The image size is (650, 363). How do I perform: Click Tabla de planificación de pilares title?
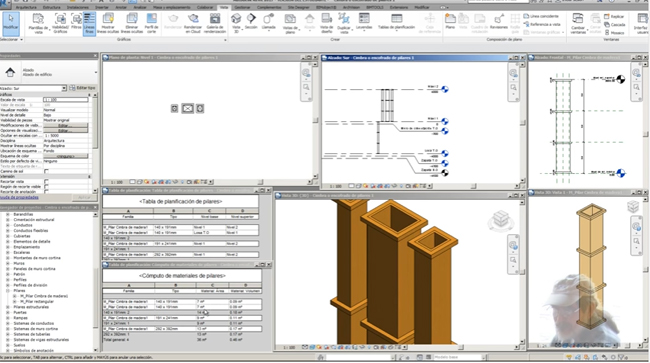click(180, 201)
